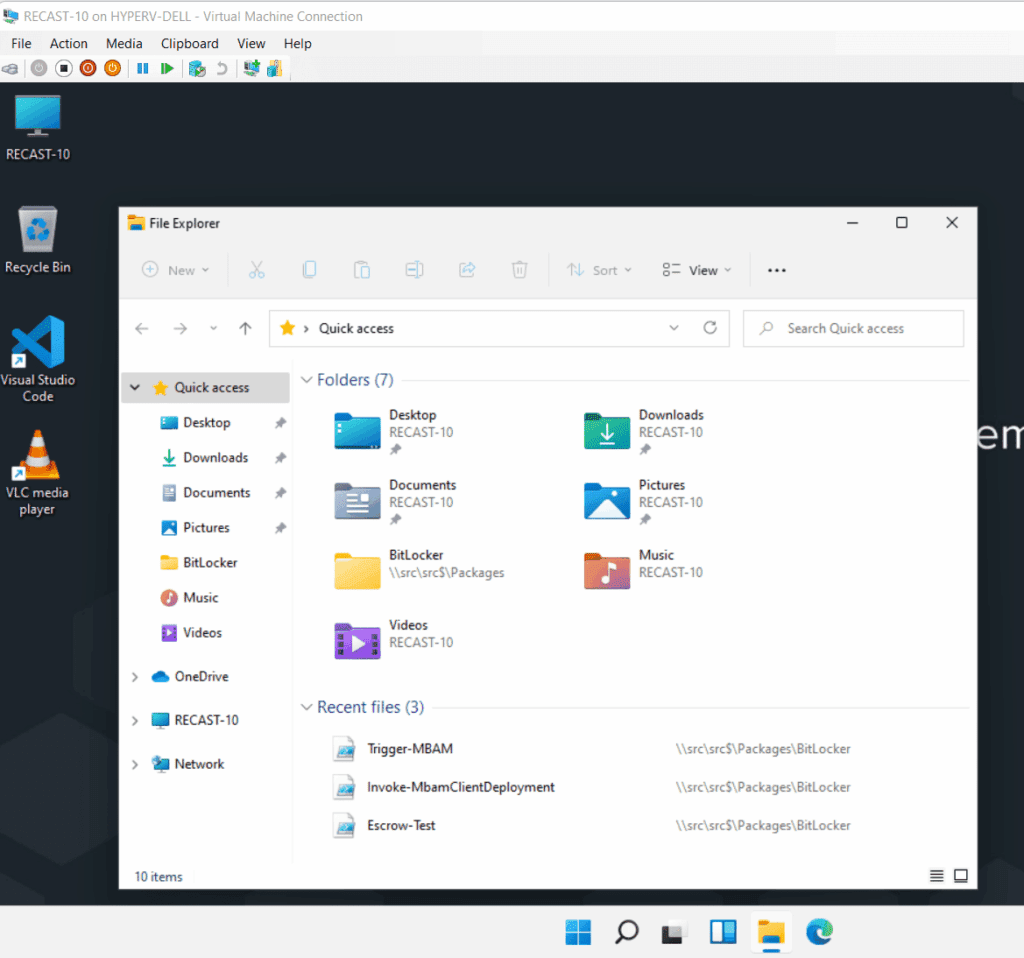Open Microsoft Edge from the taskbar

click(819, 932)
